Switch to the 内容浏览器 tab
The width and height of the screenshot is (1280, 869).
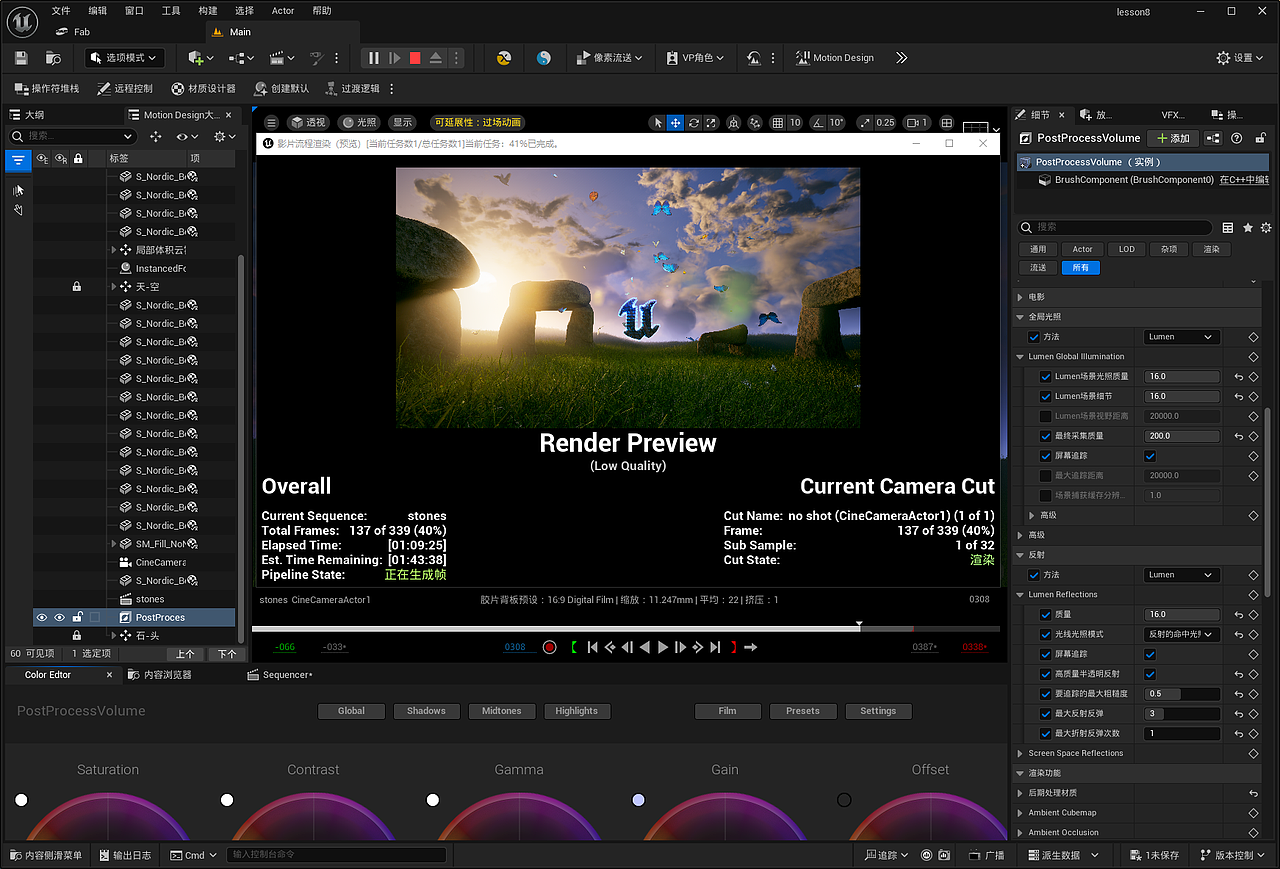(x=160, y=675)
